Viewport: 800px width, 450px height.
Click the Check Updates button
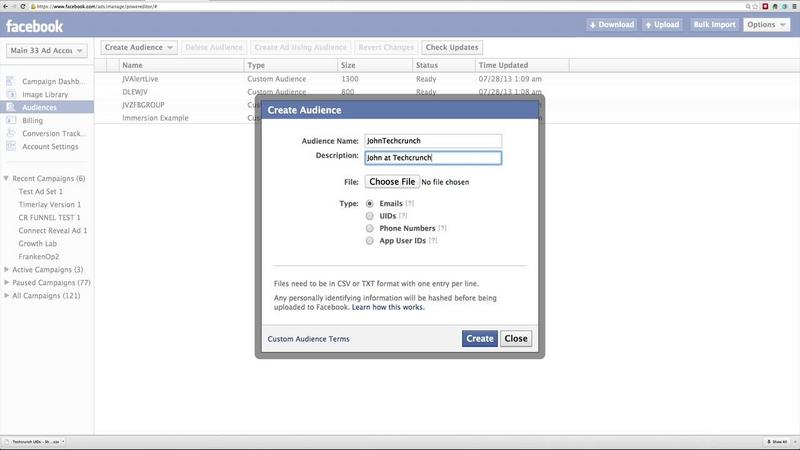tap(452, 47)
